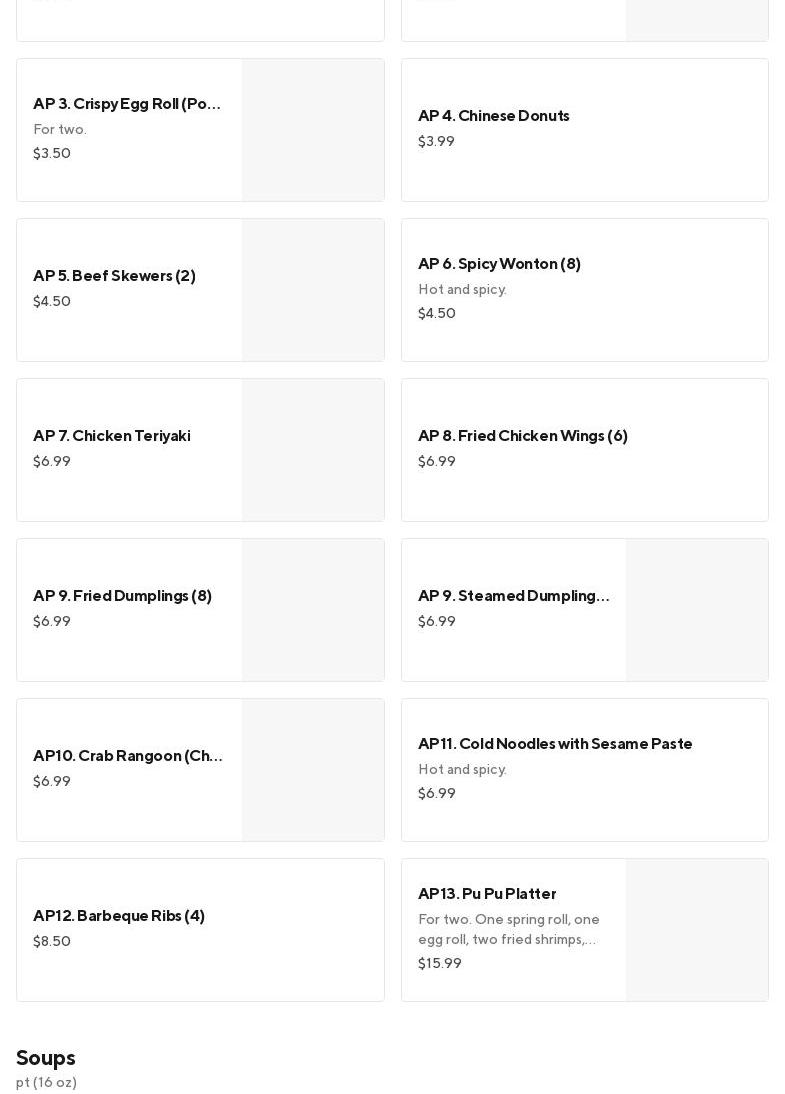Image resolution: width=785 pixels, height=1094 pixels.
Task: Select the AP10. Crab Rangoon item title
Action: click(x=127, y=756)
